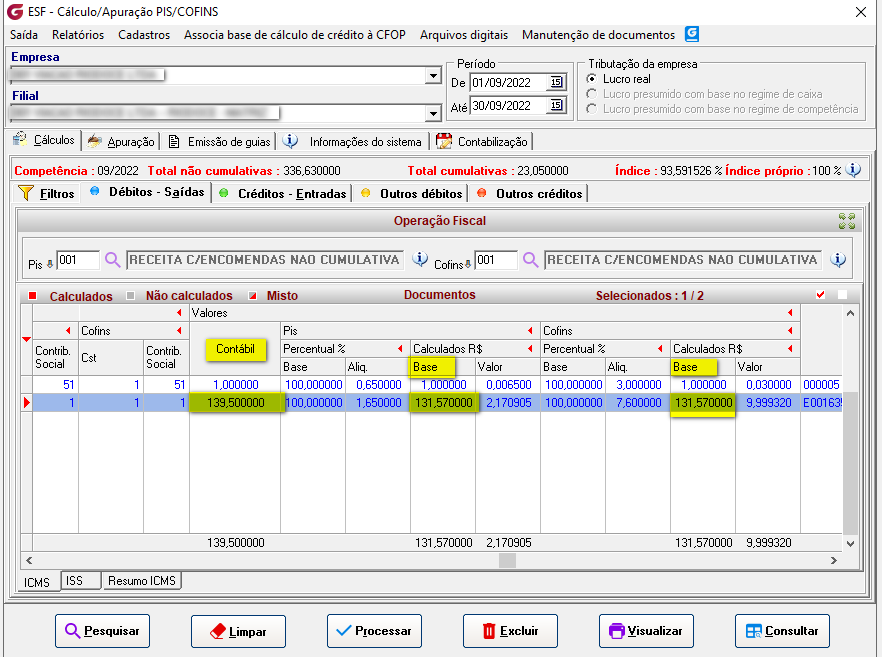
Task: Click the Pis code input field
Action: point(78,260)
